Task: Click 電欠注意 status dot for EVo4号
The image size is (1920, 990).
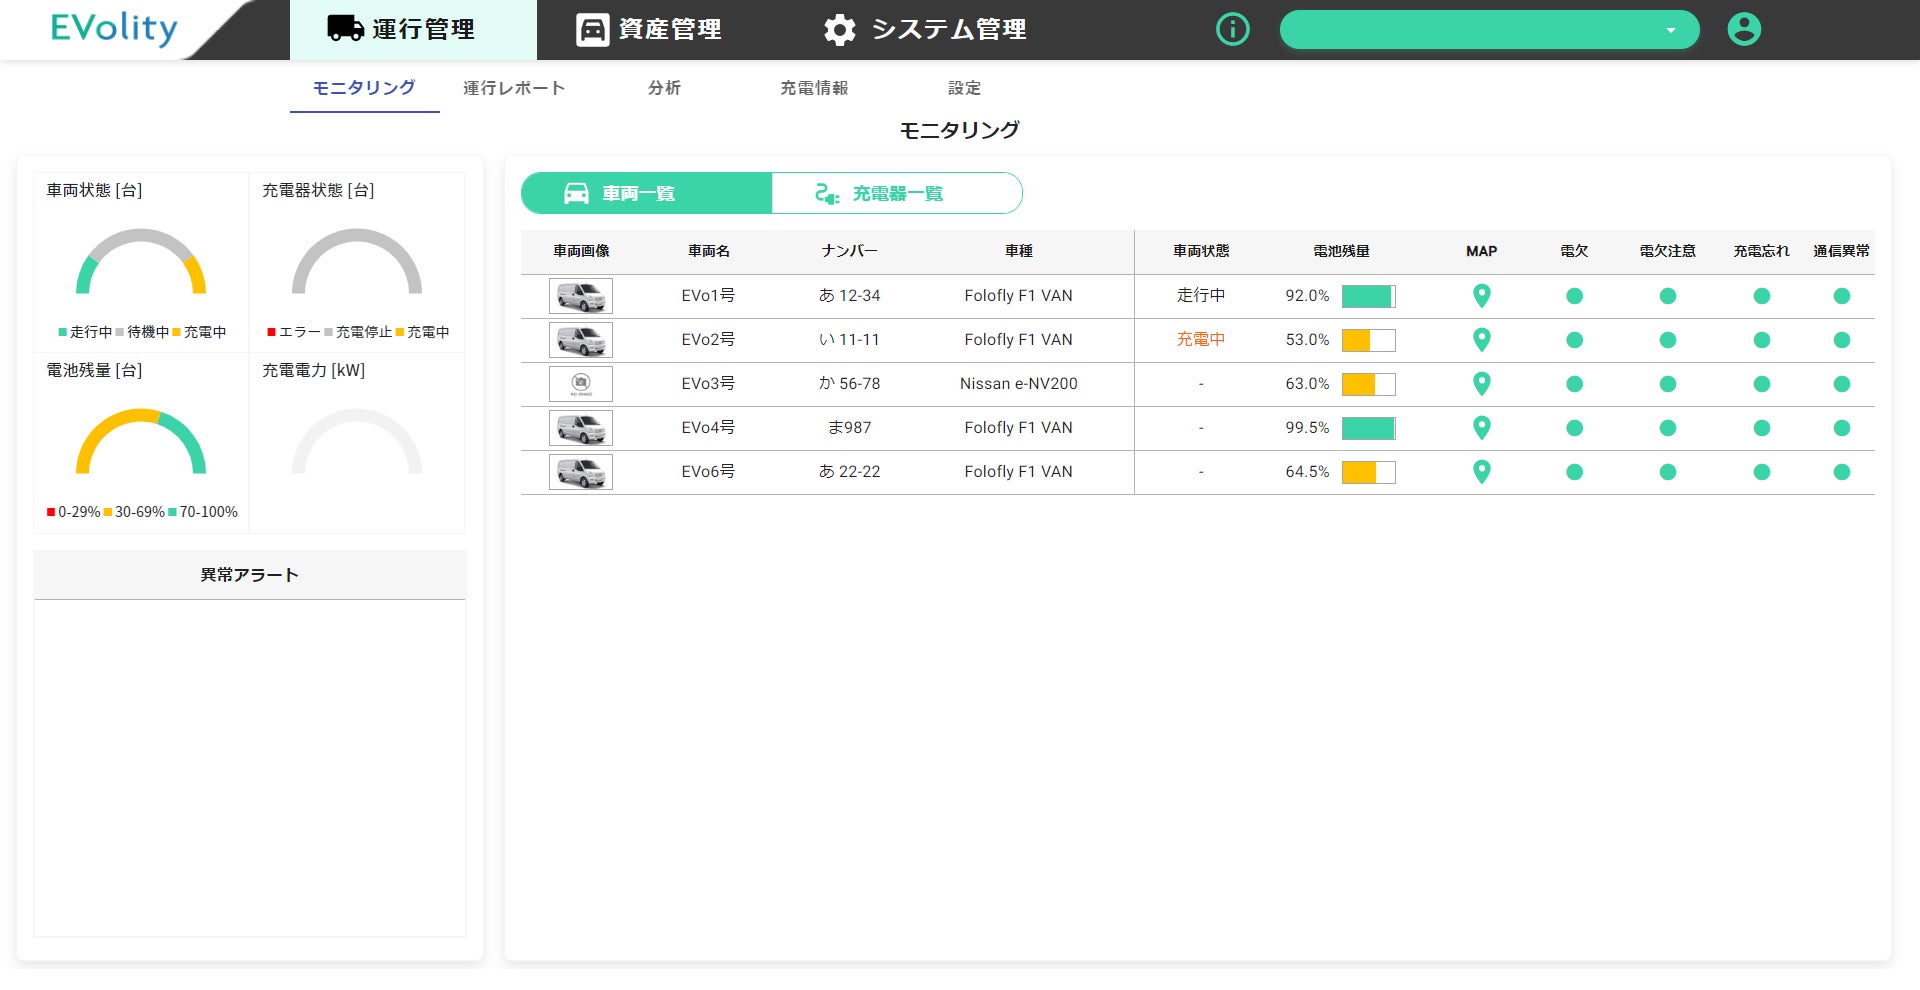Action: click(x=1667, y=428)
